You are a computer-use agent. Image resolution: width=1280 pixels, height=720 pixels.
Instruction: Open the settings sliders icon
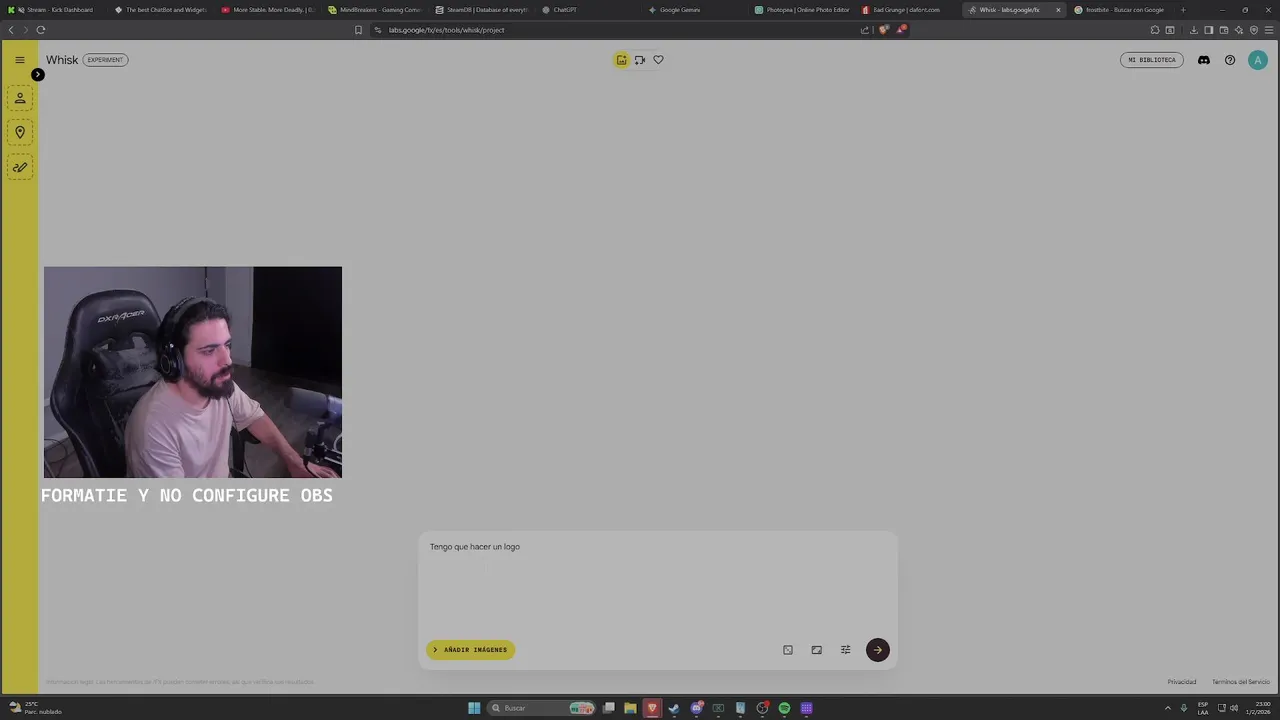click(846, 650)
